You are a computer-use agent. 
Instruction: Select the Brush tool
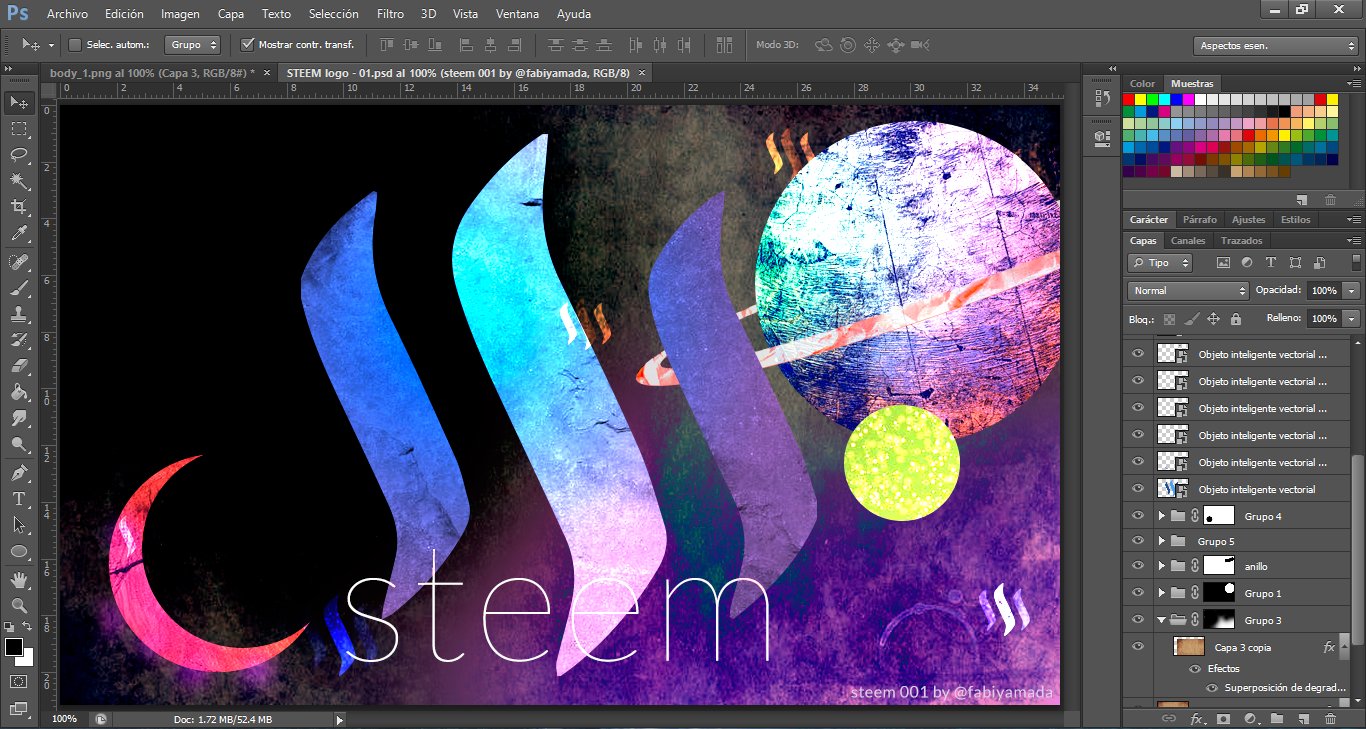(19, 288)
